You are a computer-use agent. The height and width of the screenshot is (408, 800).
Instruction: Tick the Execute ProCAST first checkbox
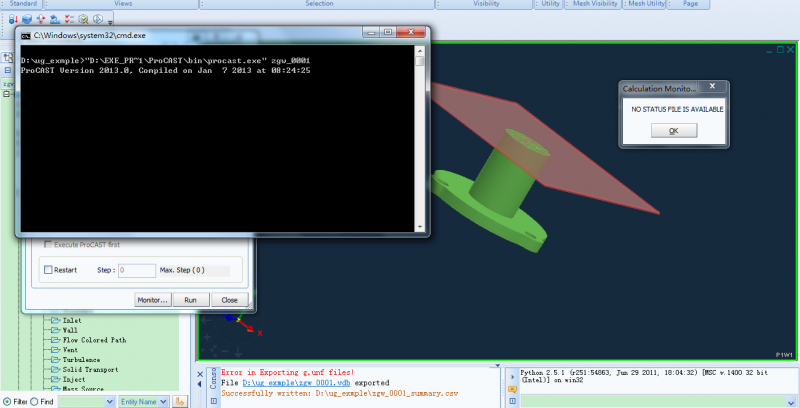point(48,244)
